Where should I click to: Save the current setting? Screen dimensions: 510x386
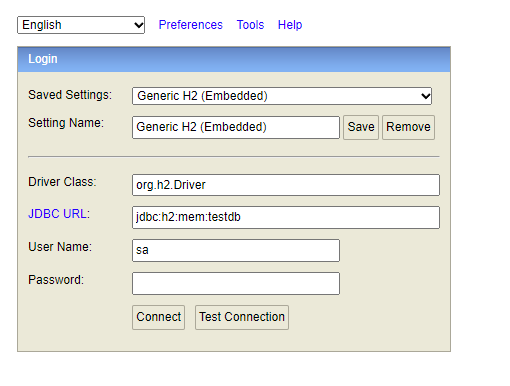(361, 127)
